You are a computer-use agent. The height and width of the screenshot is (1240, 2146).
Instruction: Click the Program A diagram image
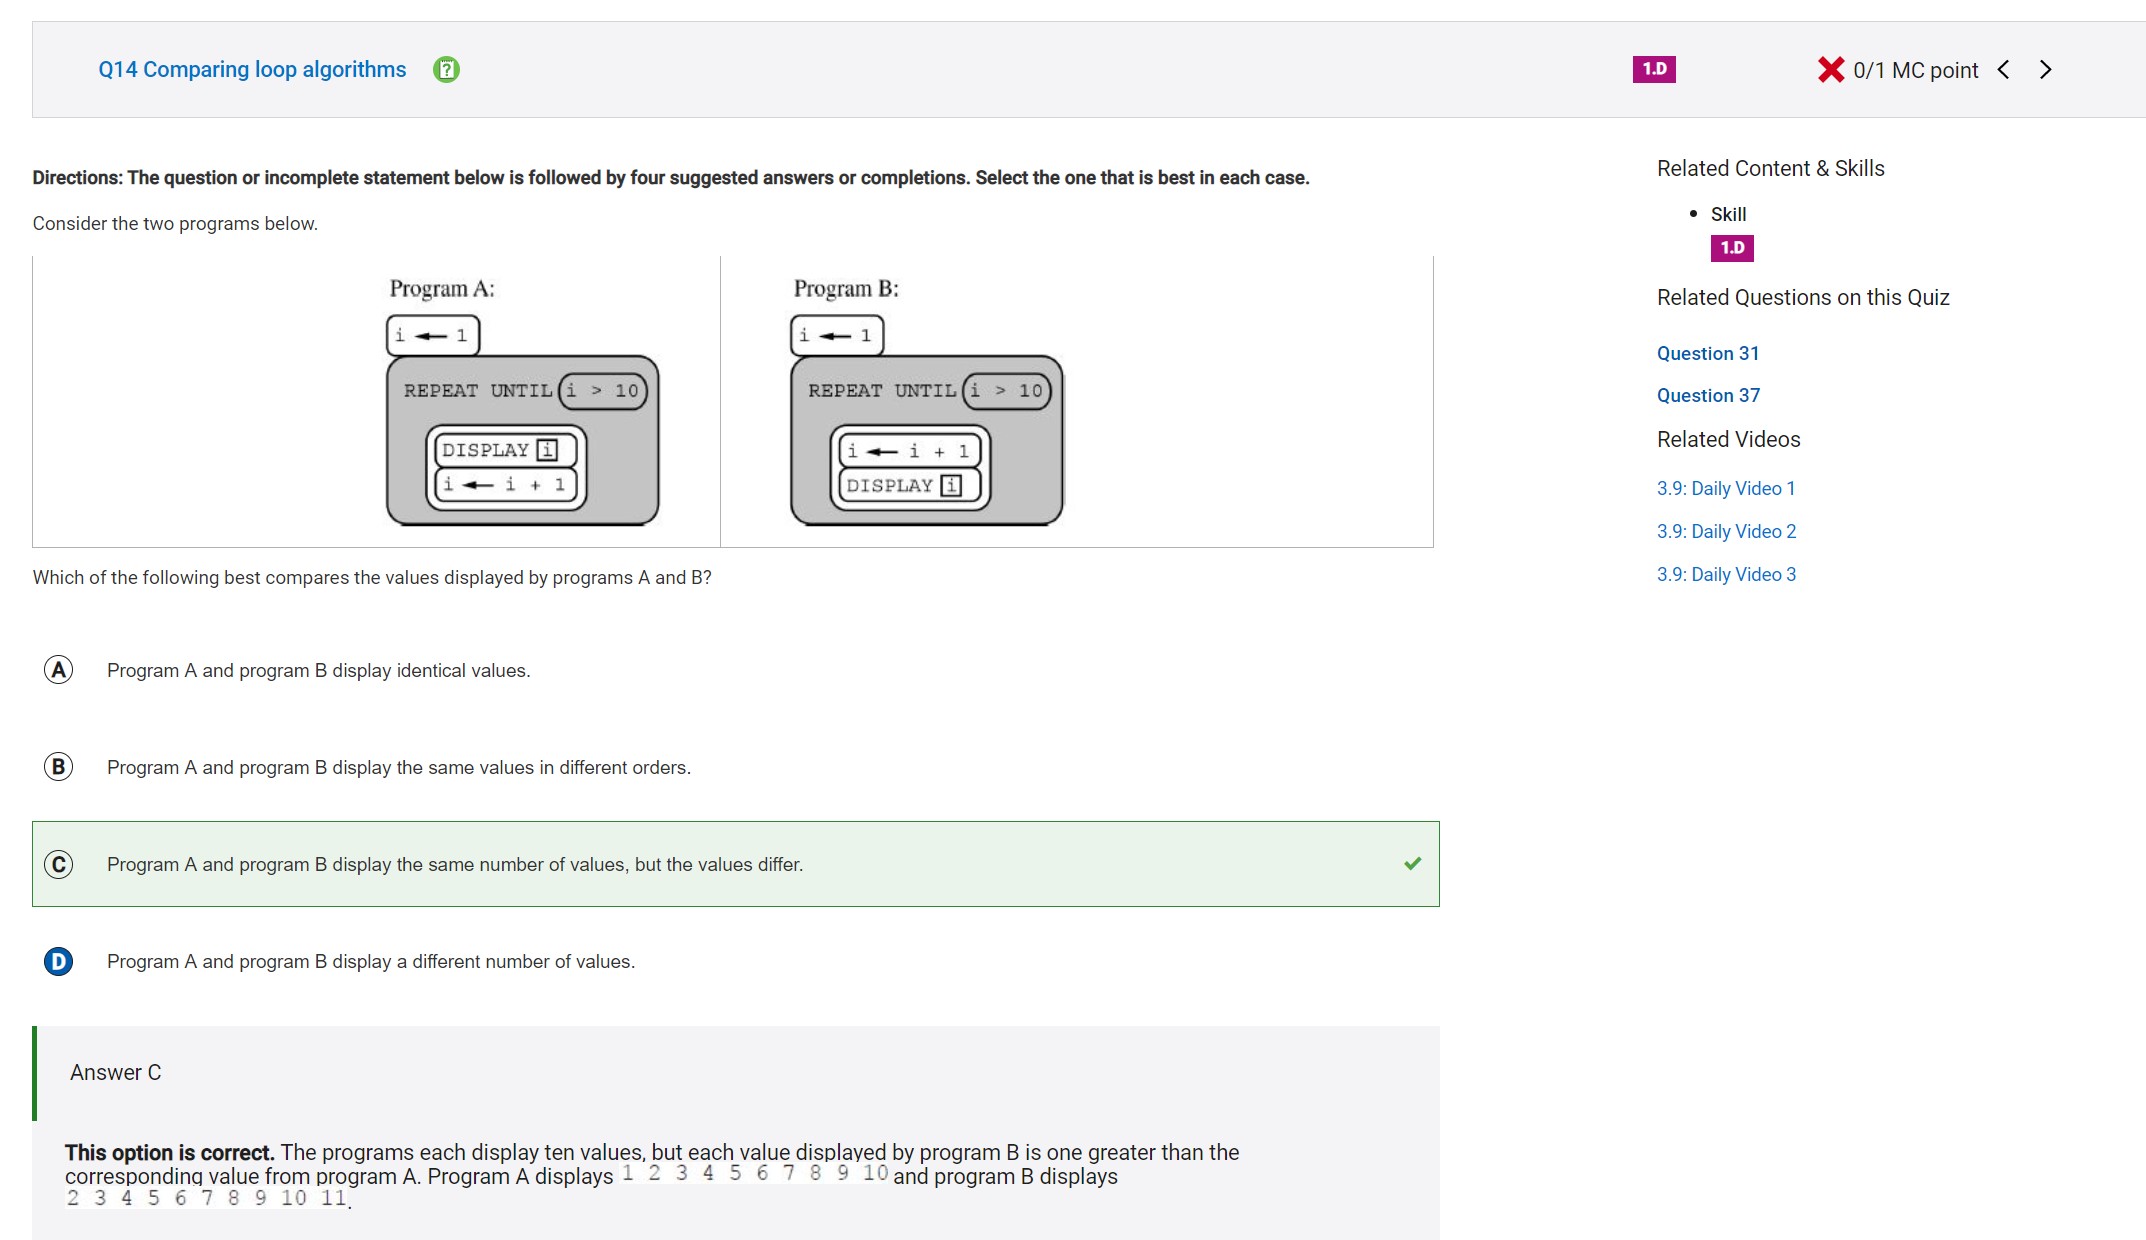tap(522, 400)
